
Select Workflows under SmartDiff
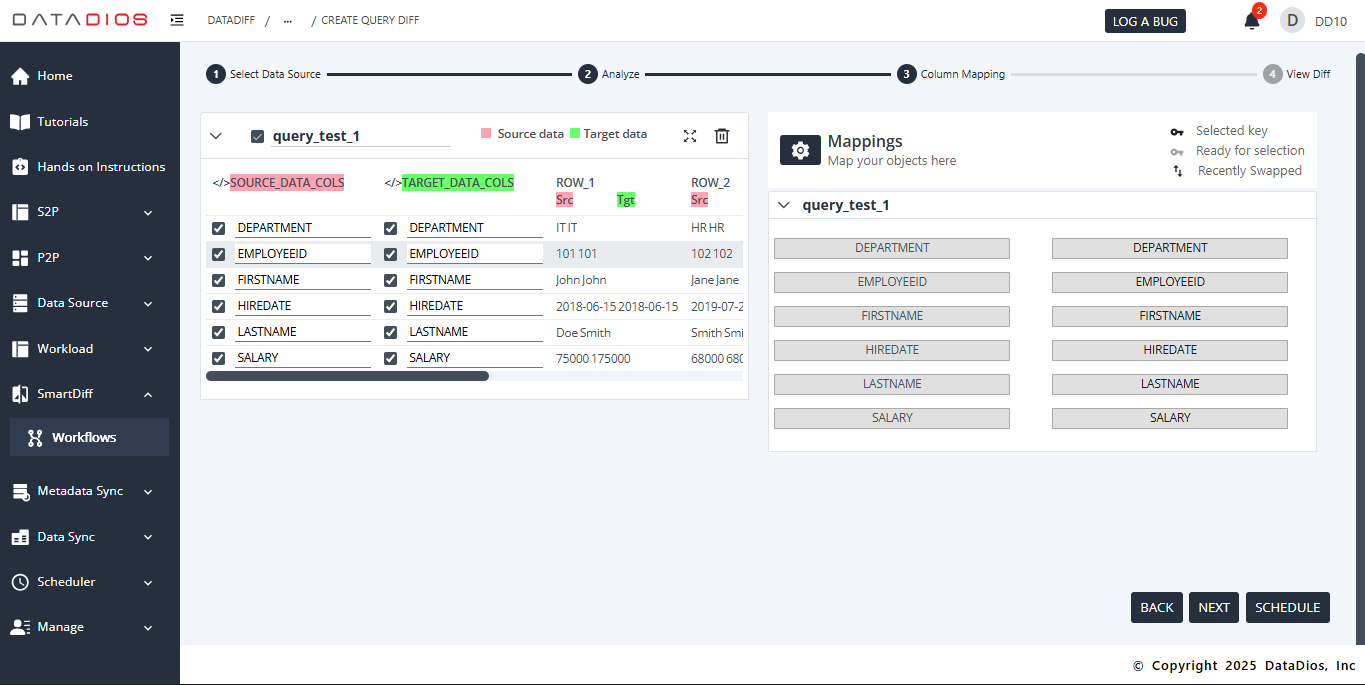84,438
